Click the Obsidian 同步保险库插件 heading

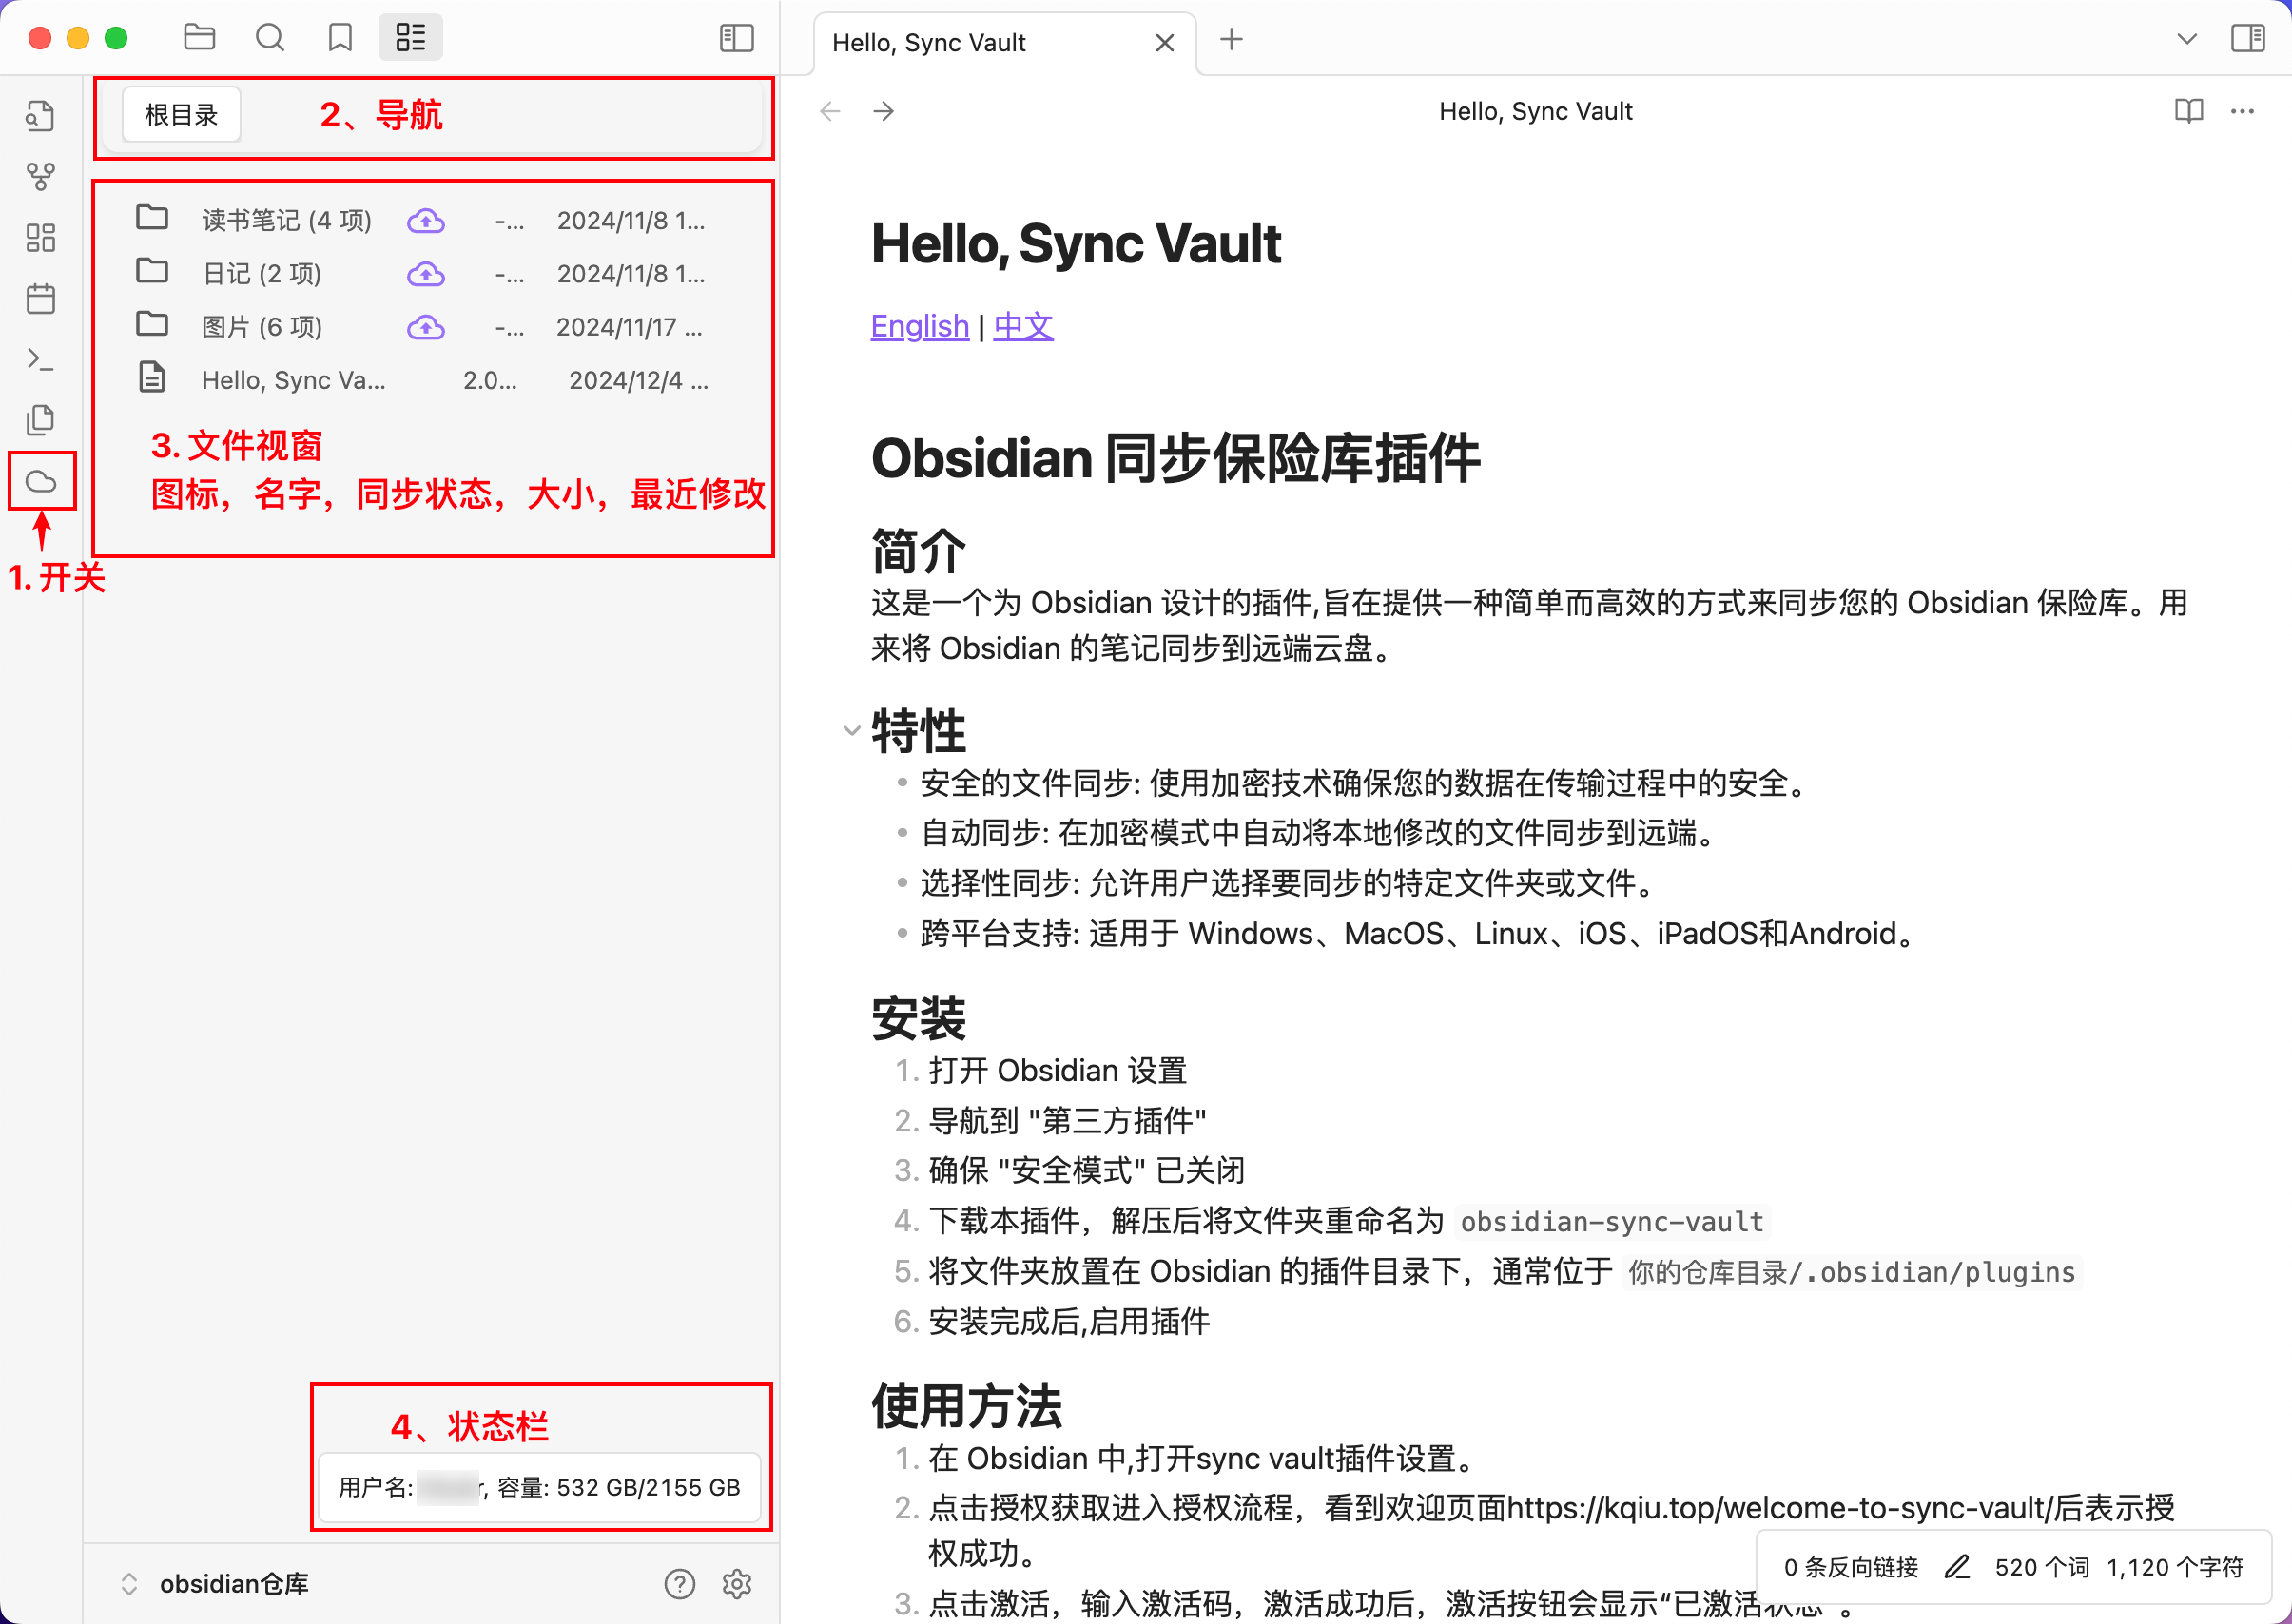(x=1175, y=459)
